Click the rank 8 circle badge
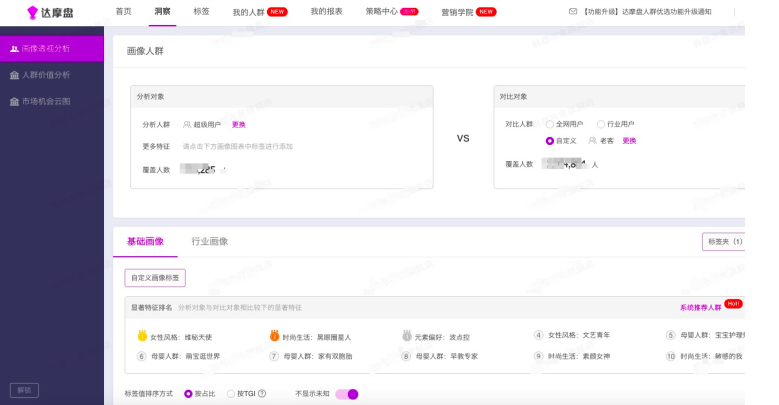 (406, 356)
